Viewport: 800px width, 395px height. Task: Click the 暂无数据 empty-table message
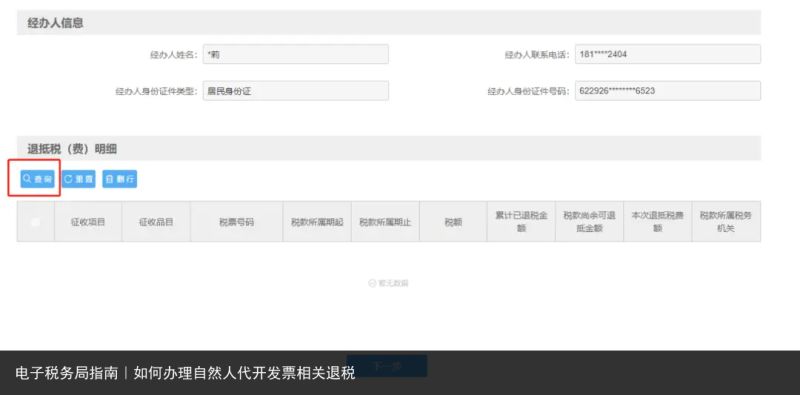tap(388, 283)
